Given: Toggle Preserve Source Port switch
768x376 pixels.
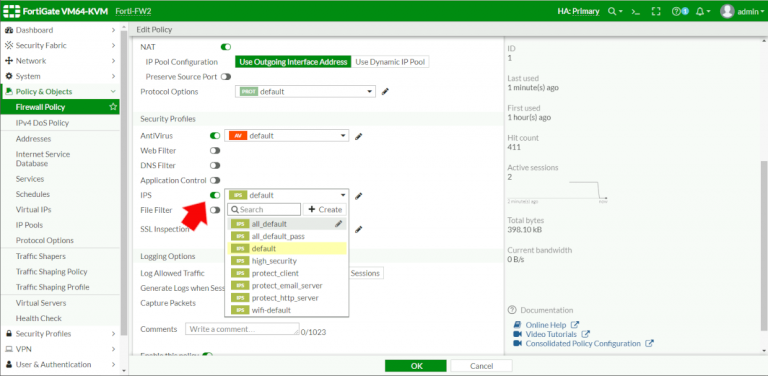Looking at the screenshot, I should click(x=226, y=77).
